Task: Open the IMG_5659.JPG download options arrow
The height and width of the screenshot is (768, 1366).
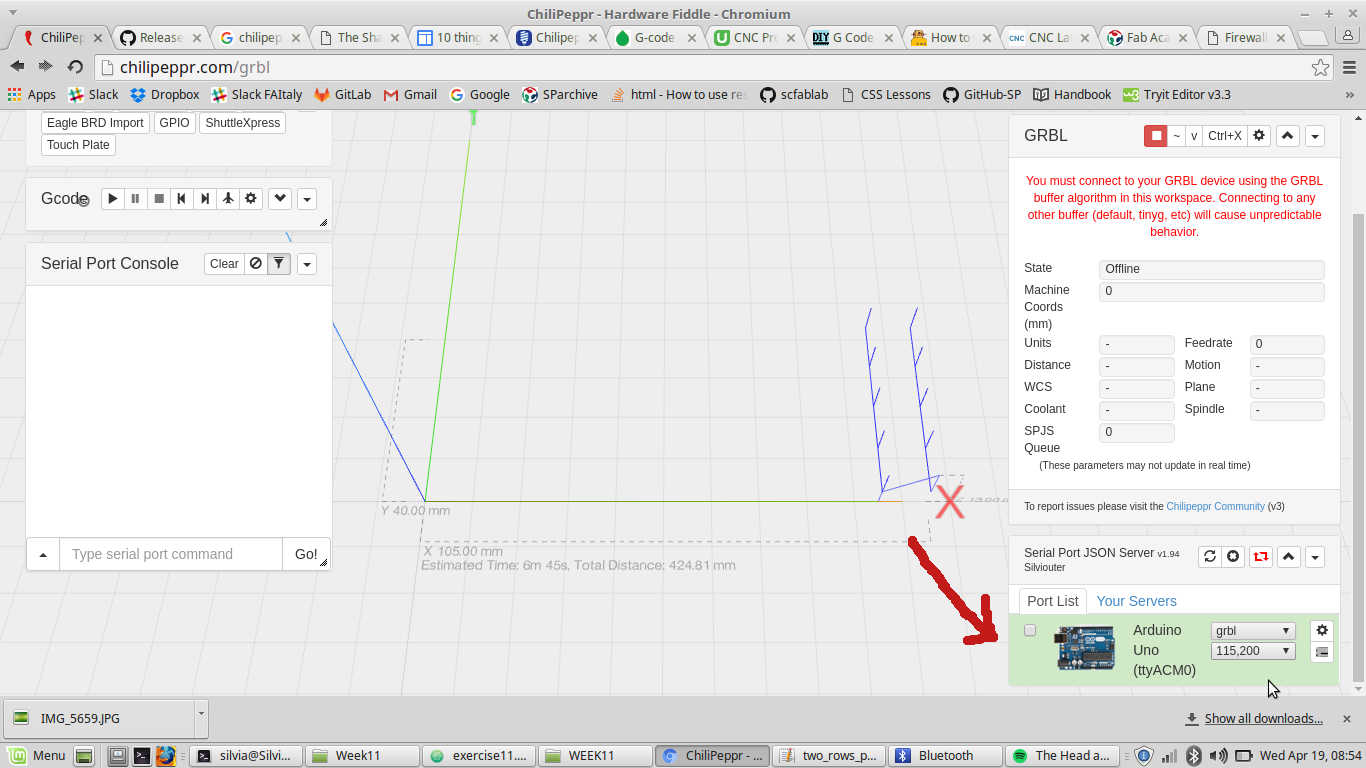Action: pyautogui.click(x=201, y=718)
